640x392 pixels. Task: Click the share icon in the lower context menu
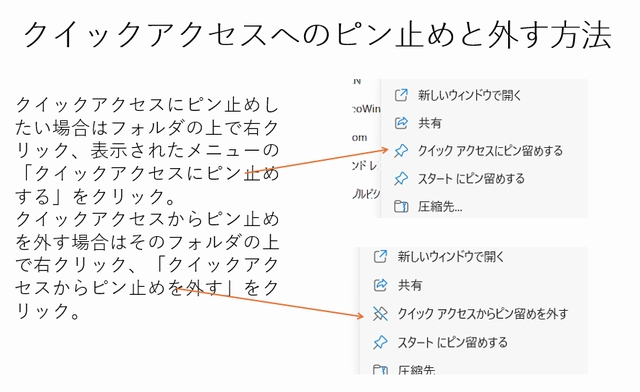click(x=380, y=285)
